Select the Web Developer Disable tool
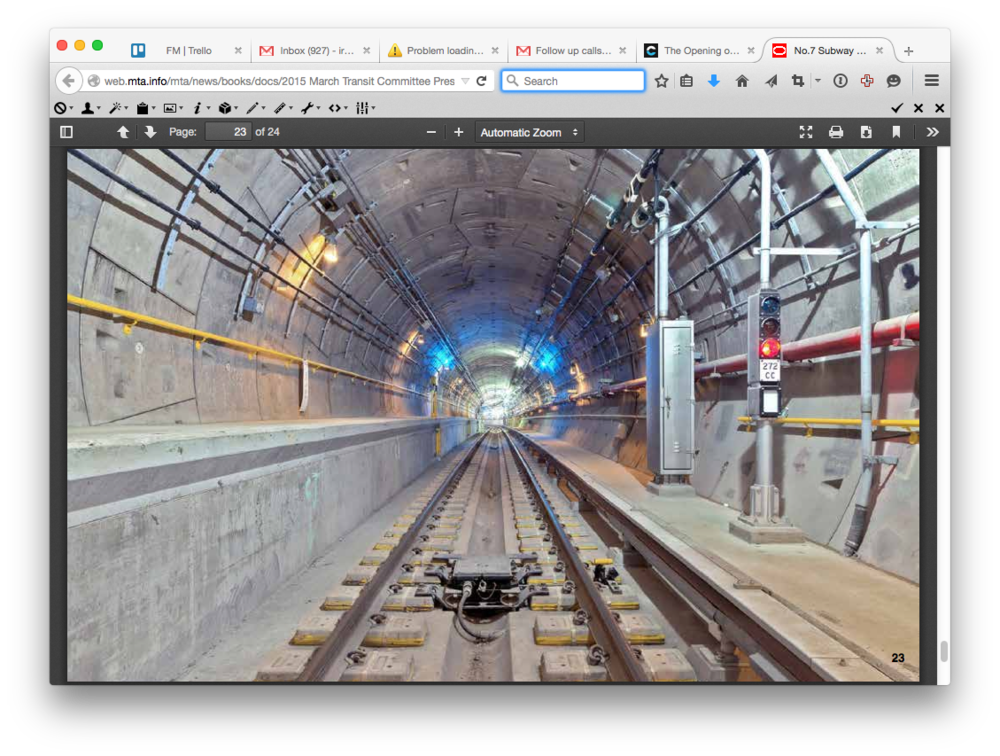 [x=60, y=107]
